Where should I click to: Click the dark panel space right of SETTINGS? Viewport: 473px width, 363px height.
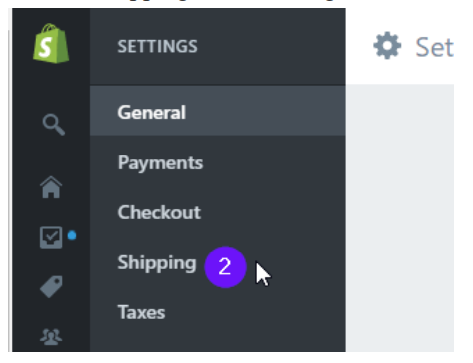pos(272,46)
